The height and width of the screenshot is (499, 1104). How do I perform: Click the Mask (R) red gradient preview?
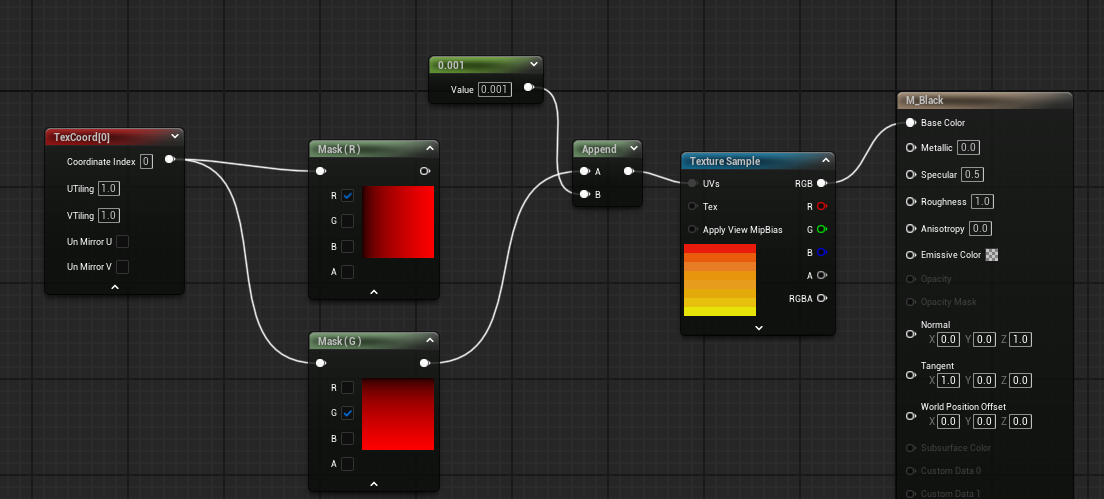pyautogui.click(x=398, y=222)
